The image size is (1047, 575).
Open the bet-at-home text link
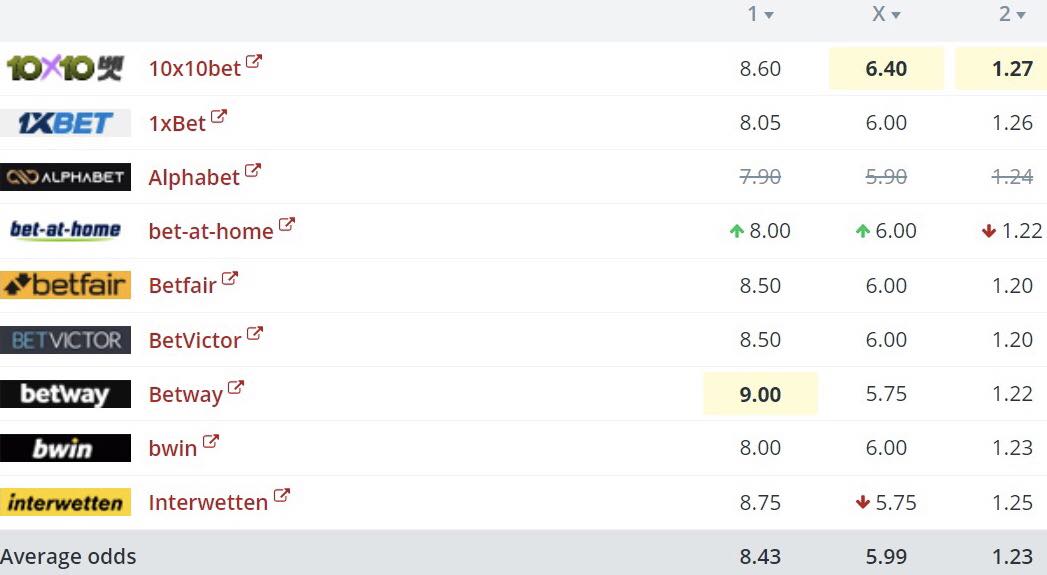click(211, 231)
